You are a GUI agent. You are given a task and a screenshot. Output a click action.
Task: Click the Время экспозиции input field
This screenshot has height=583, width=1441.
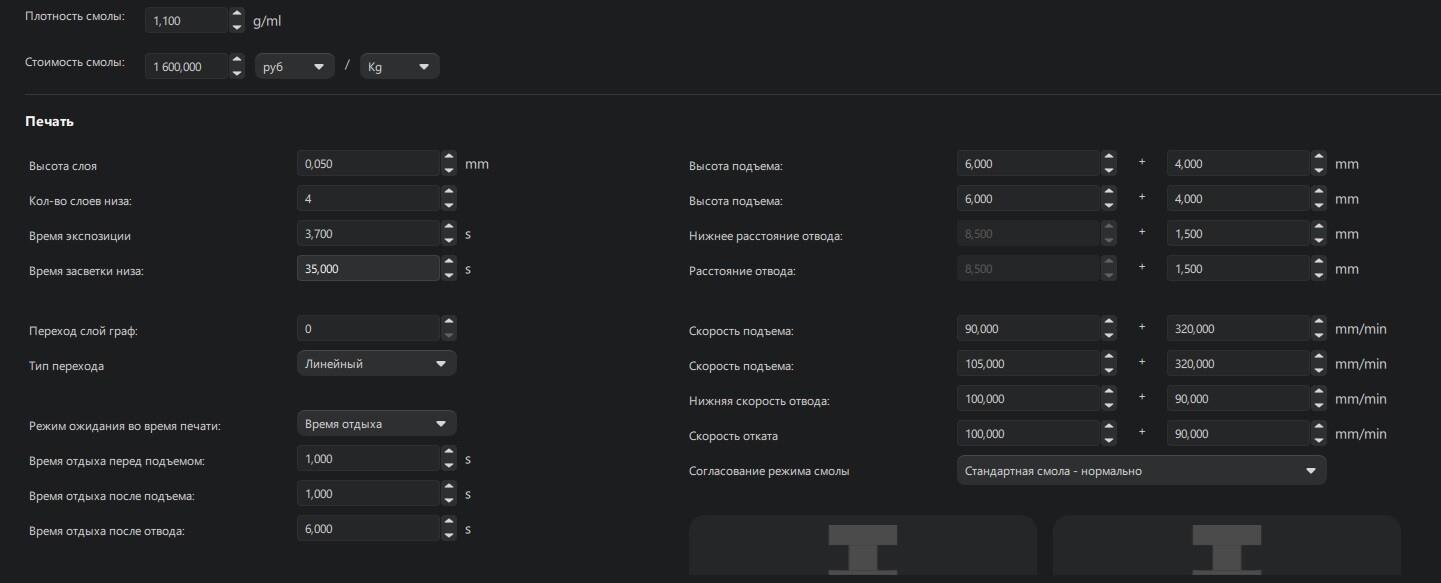coord(367,234)
